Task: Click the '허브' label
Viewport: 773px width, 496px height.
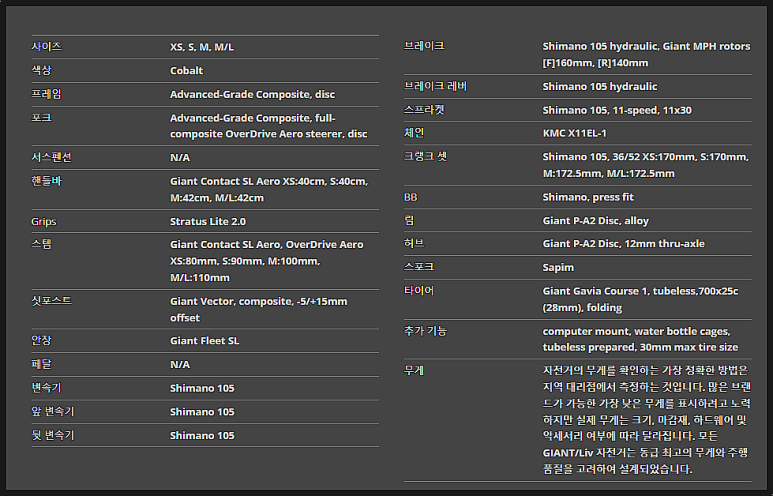Action: point(414,243)
